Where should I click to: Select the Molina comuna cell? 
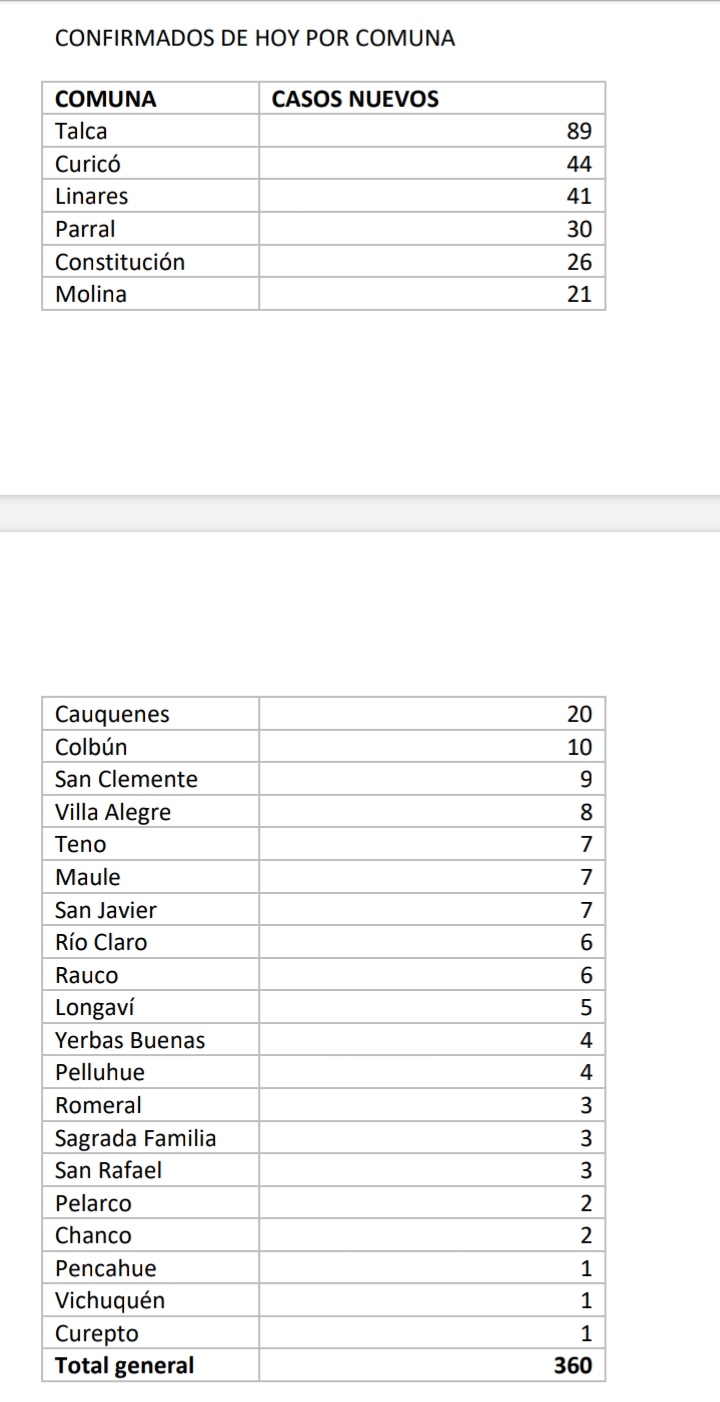150,294
